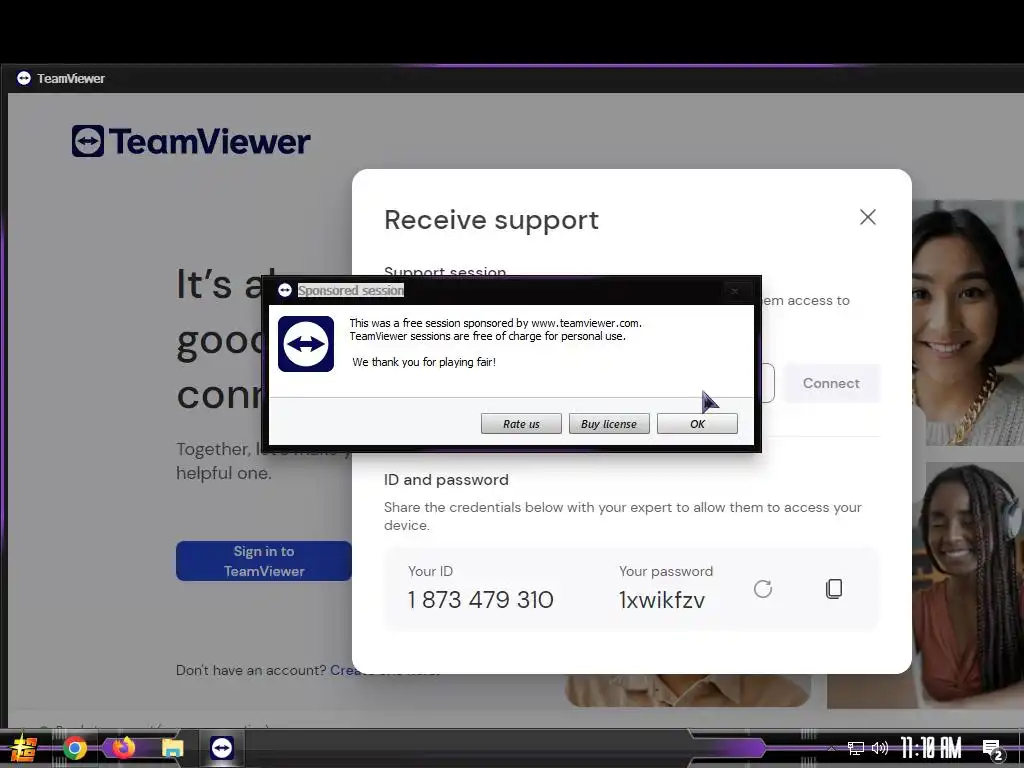This screenshot has height=768, width=1024.
Task: Click the Sponsored session title text
Action: coord(351,291)
